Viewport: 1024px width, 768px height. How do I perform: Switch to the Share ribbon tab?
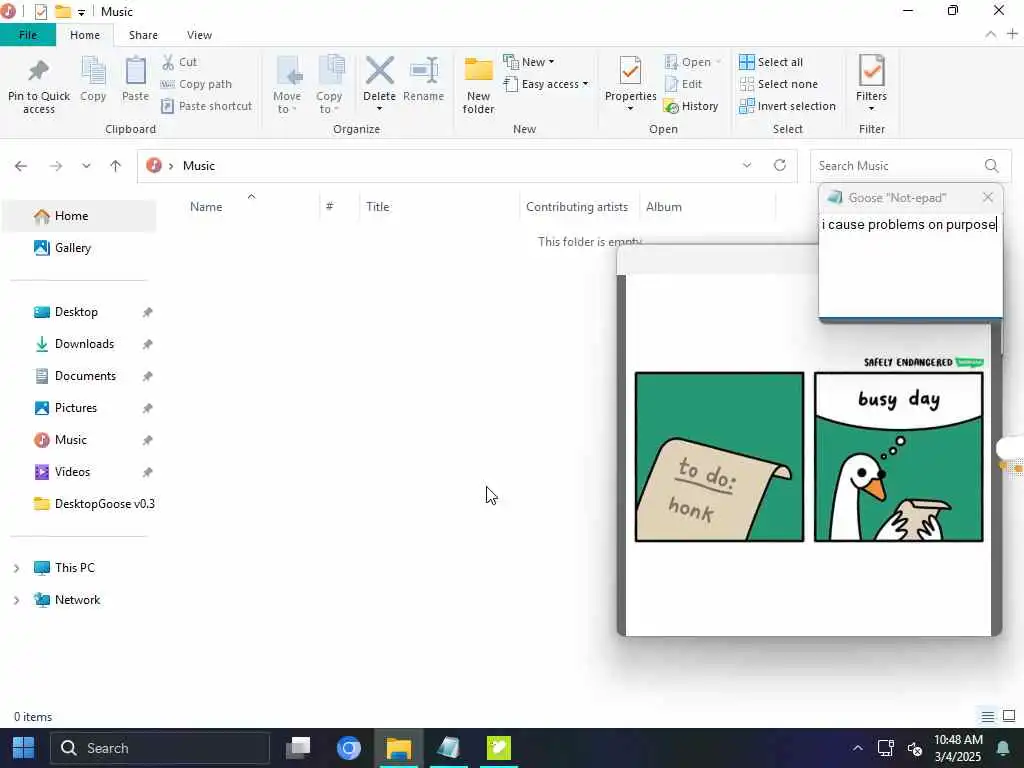pos(143,35)
